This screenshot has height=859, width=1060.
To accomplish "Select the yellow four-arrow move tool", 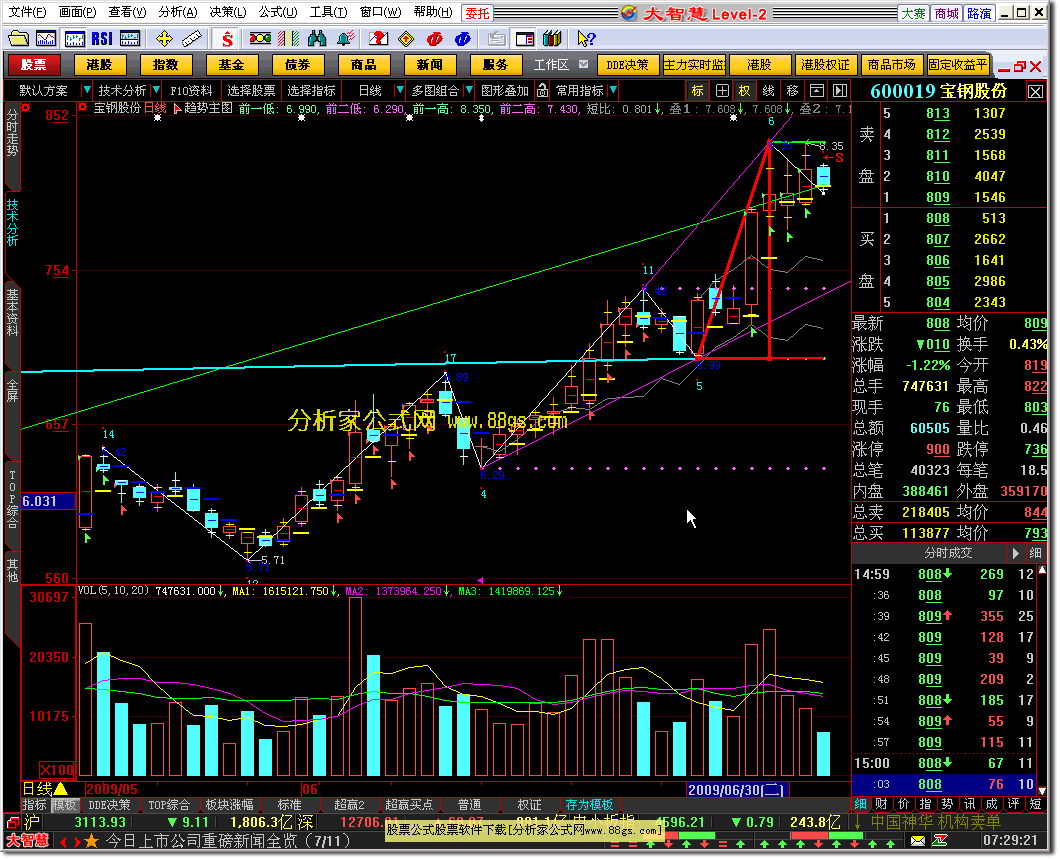I will (164, 39).
